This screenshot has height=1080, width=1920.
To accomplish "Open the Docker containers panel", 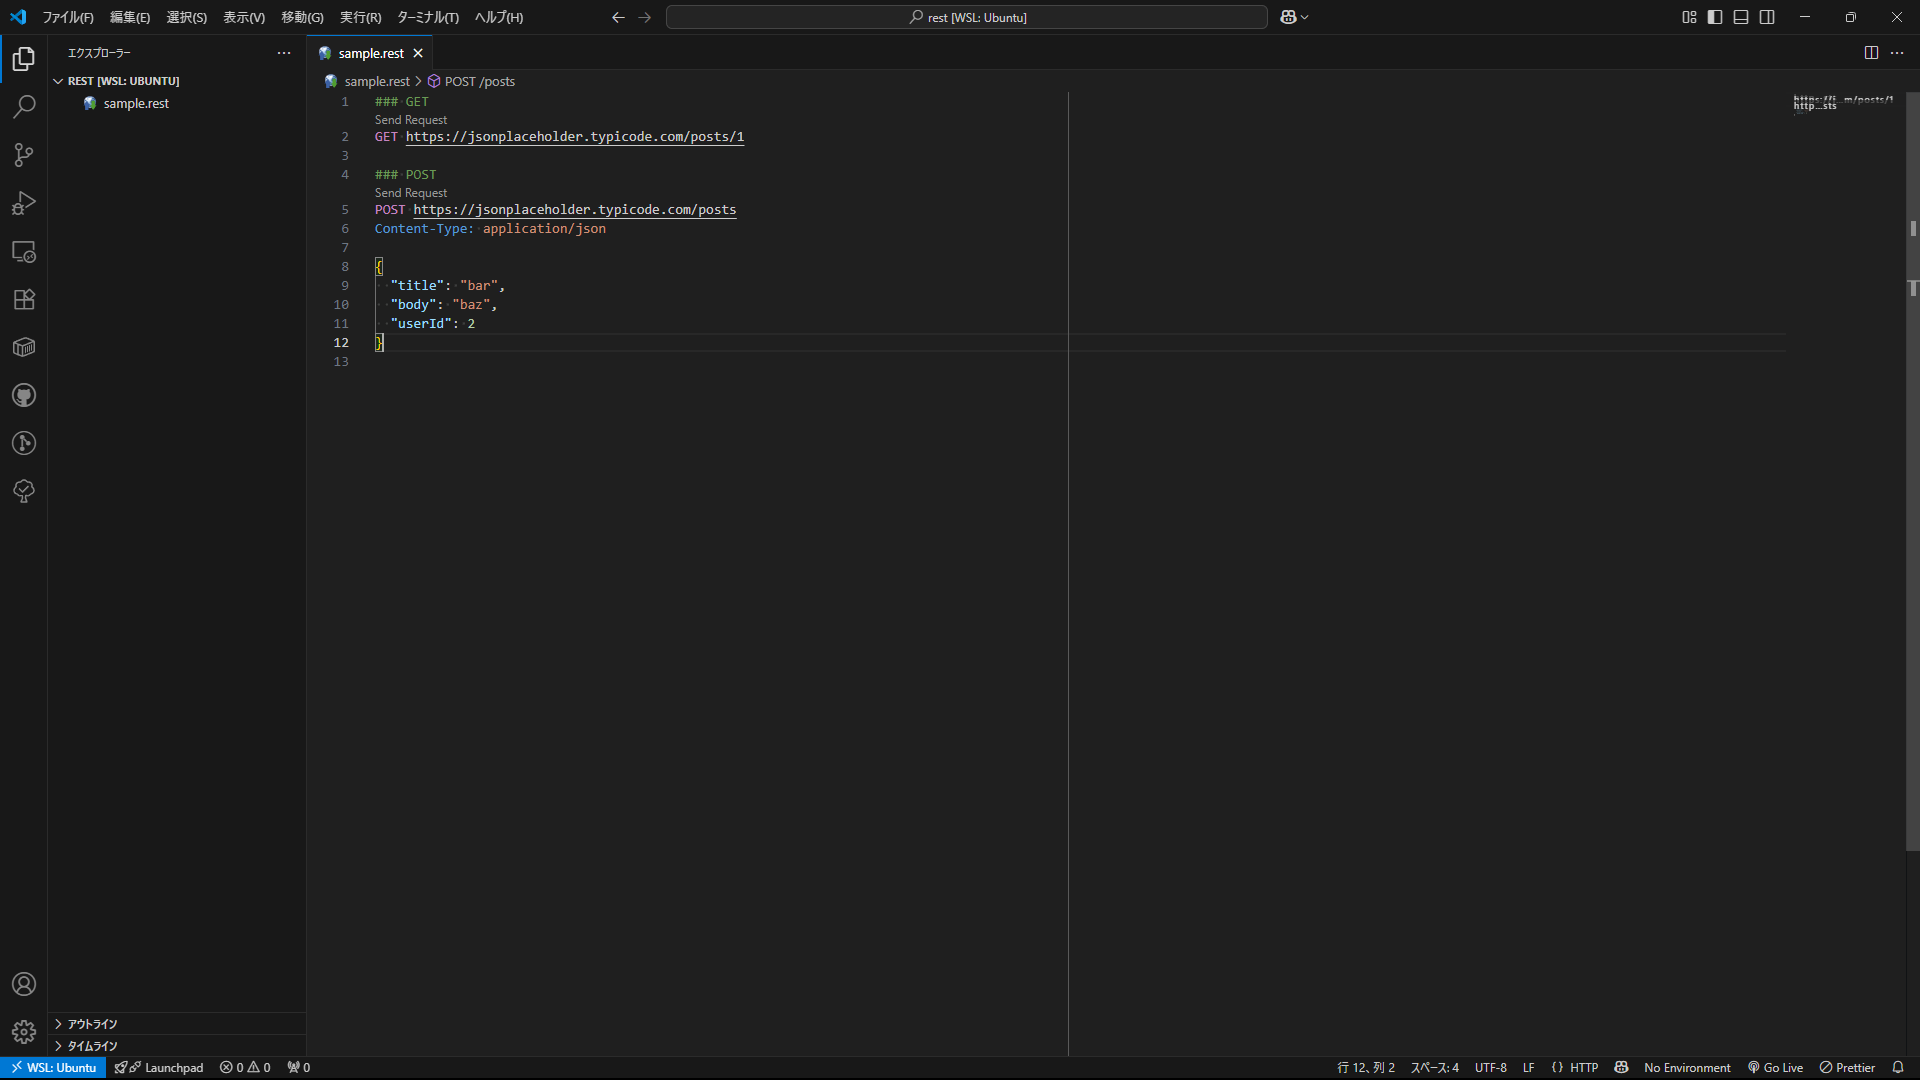I will click(x=24, y=347).
